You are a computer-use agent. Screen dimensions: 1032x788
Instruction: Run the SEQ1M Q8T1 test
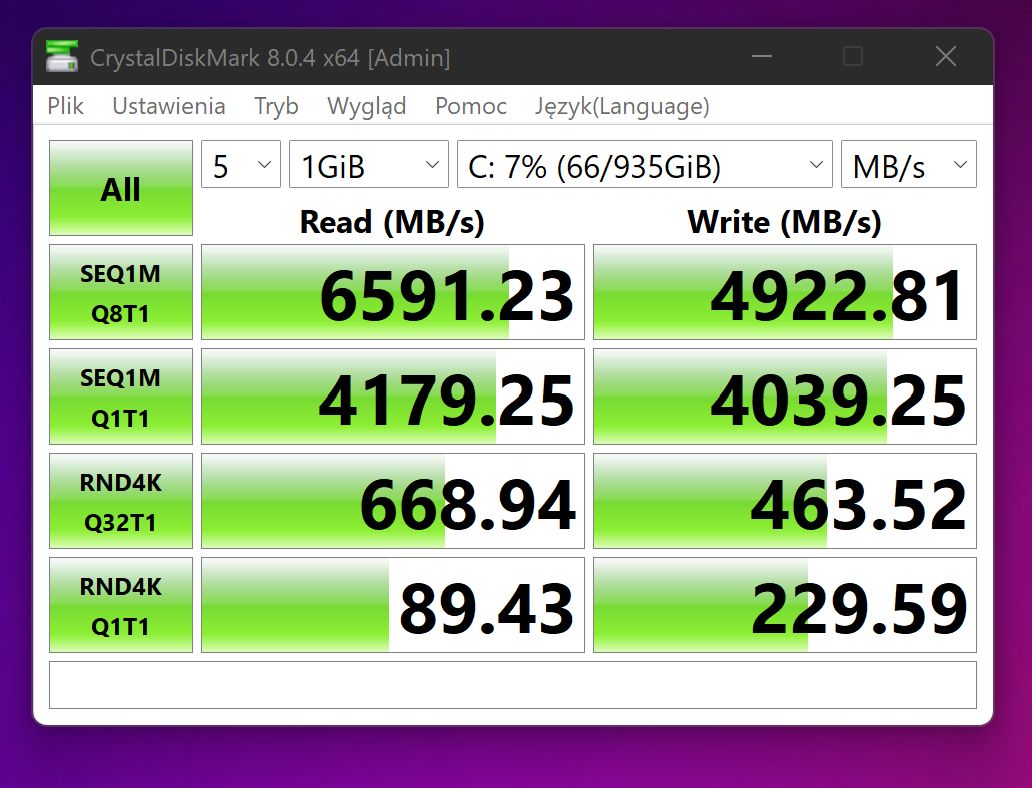coord(120,292)
